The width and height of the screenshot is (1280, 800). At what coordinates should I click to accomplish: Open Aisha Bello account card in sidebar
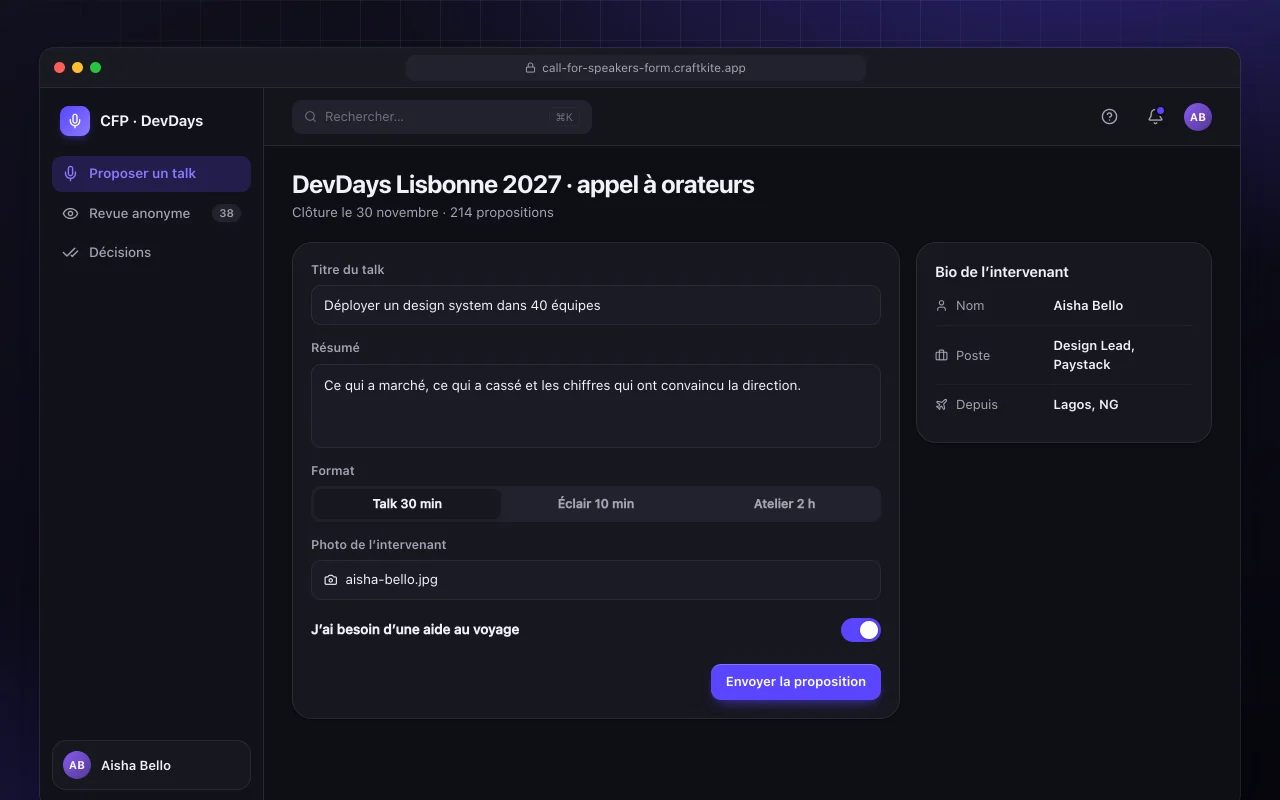point(151,765)
